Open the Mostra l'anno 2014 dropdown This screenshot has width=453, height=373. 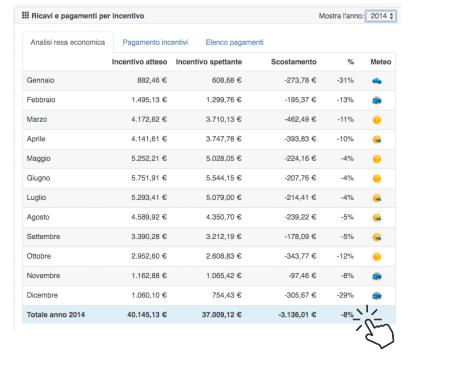381,16
